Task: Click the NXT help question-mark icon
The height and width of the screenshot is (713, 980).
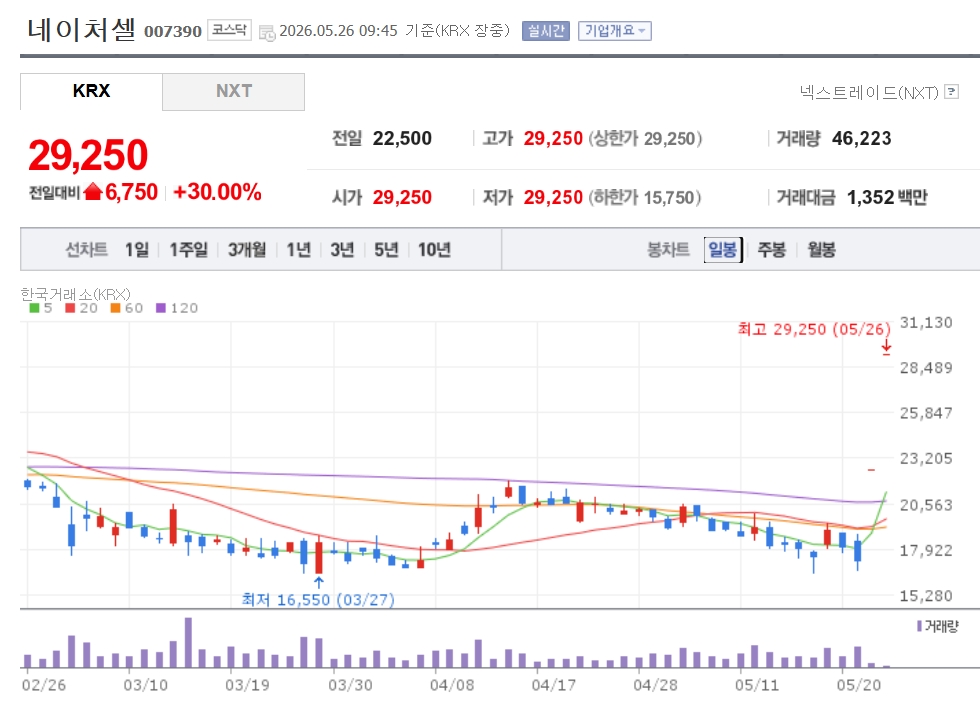Action: click(x=951, y=92)
